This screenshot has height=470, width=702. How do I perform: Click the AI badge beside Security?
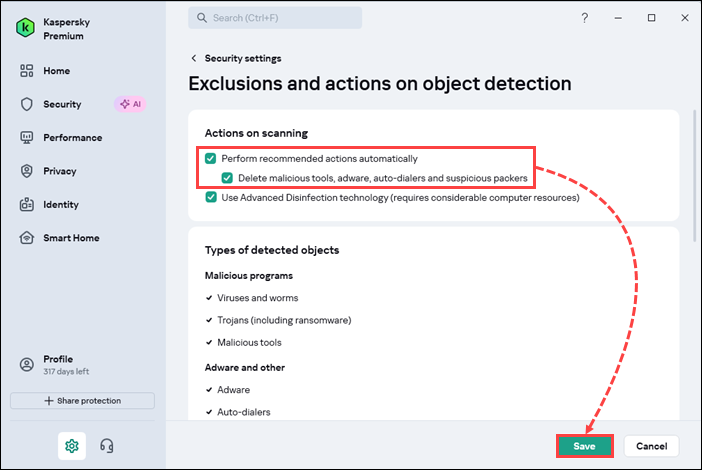point(131,104)
